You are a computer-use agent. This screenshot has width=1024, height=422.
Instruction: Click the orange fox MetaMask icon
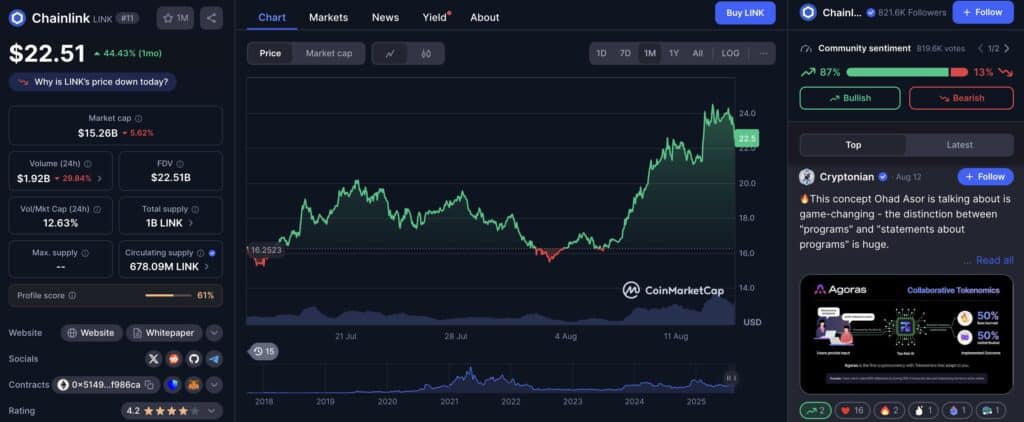[x=194, y=385]
